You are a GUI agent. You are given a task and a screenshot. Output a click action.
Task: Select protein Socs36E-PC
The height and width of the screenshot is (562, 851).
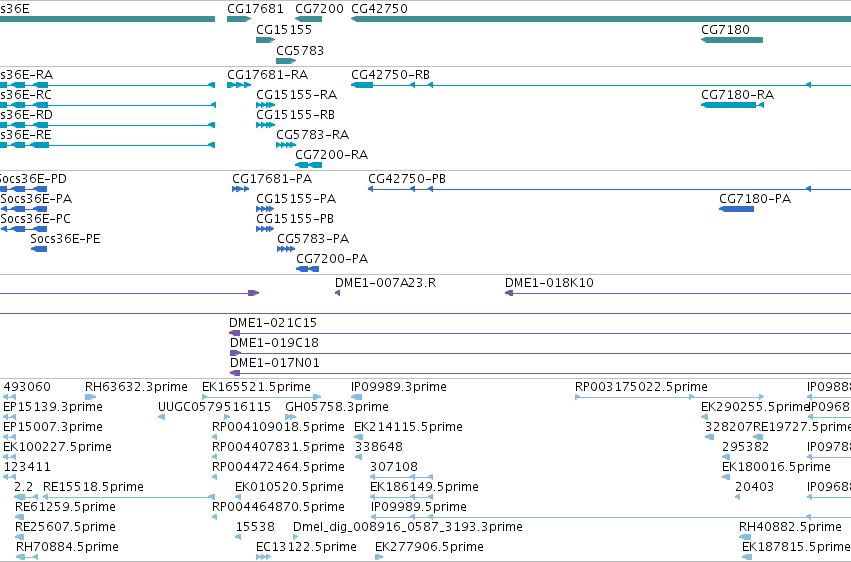[x=36, y=219]
